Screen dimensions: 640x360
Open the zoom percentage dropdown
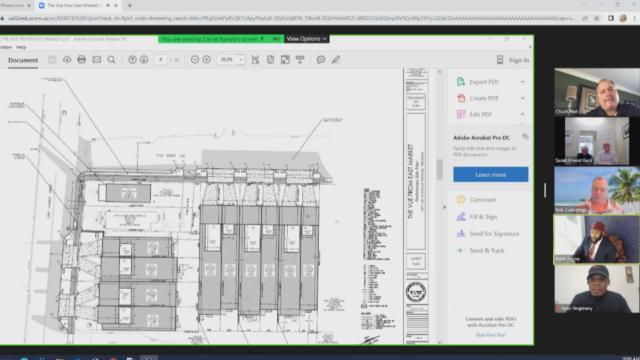coord(231,60)
